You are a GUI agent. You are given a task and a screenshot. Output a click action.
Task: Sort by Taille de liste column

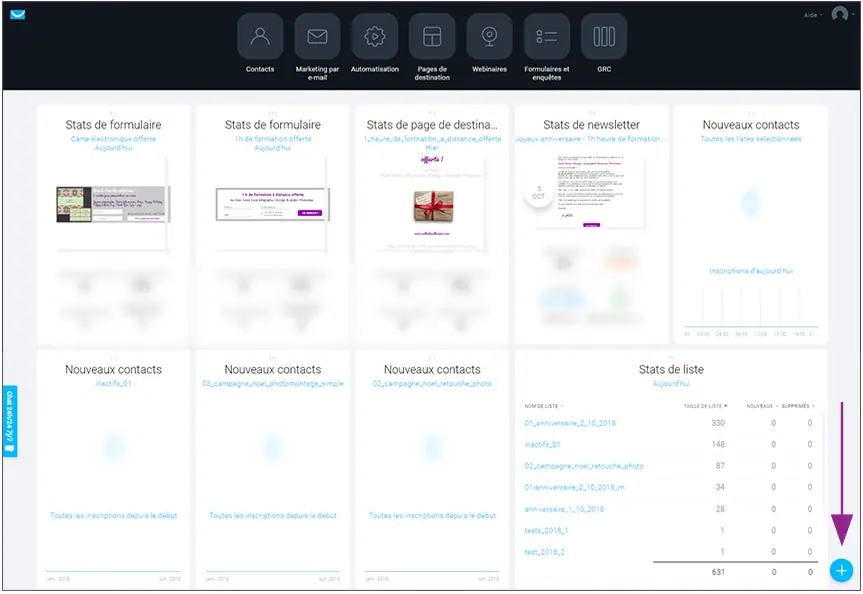[705, 406]
